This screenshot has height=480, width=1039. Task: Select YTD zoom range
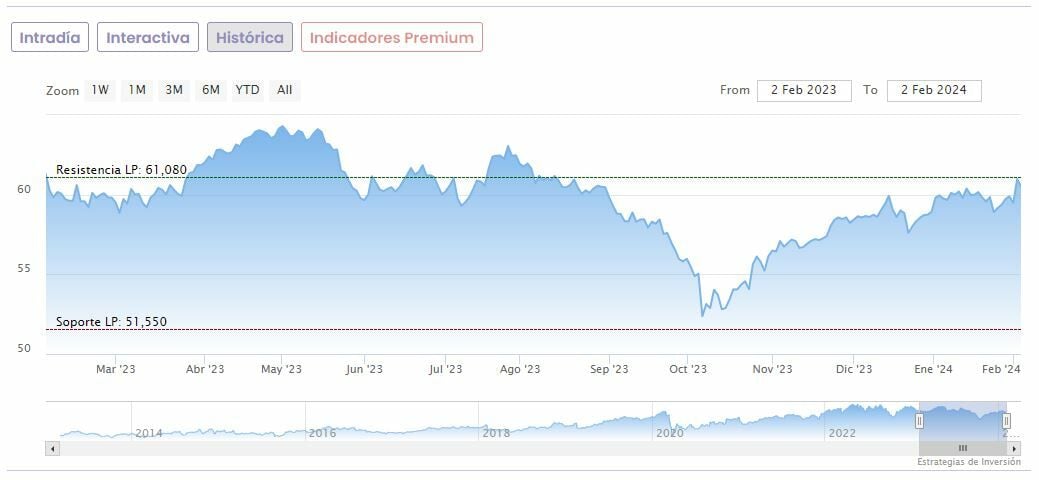point(247,90)
